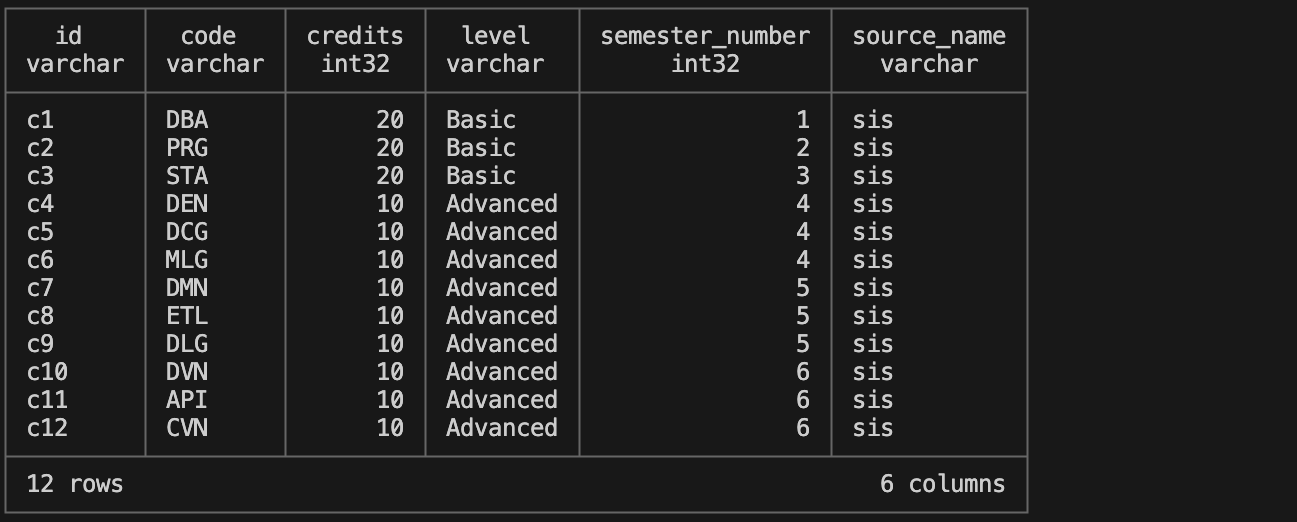1297x522 pixels.
Task: Click the MLG code cell
Action: point(187,260)
